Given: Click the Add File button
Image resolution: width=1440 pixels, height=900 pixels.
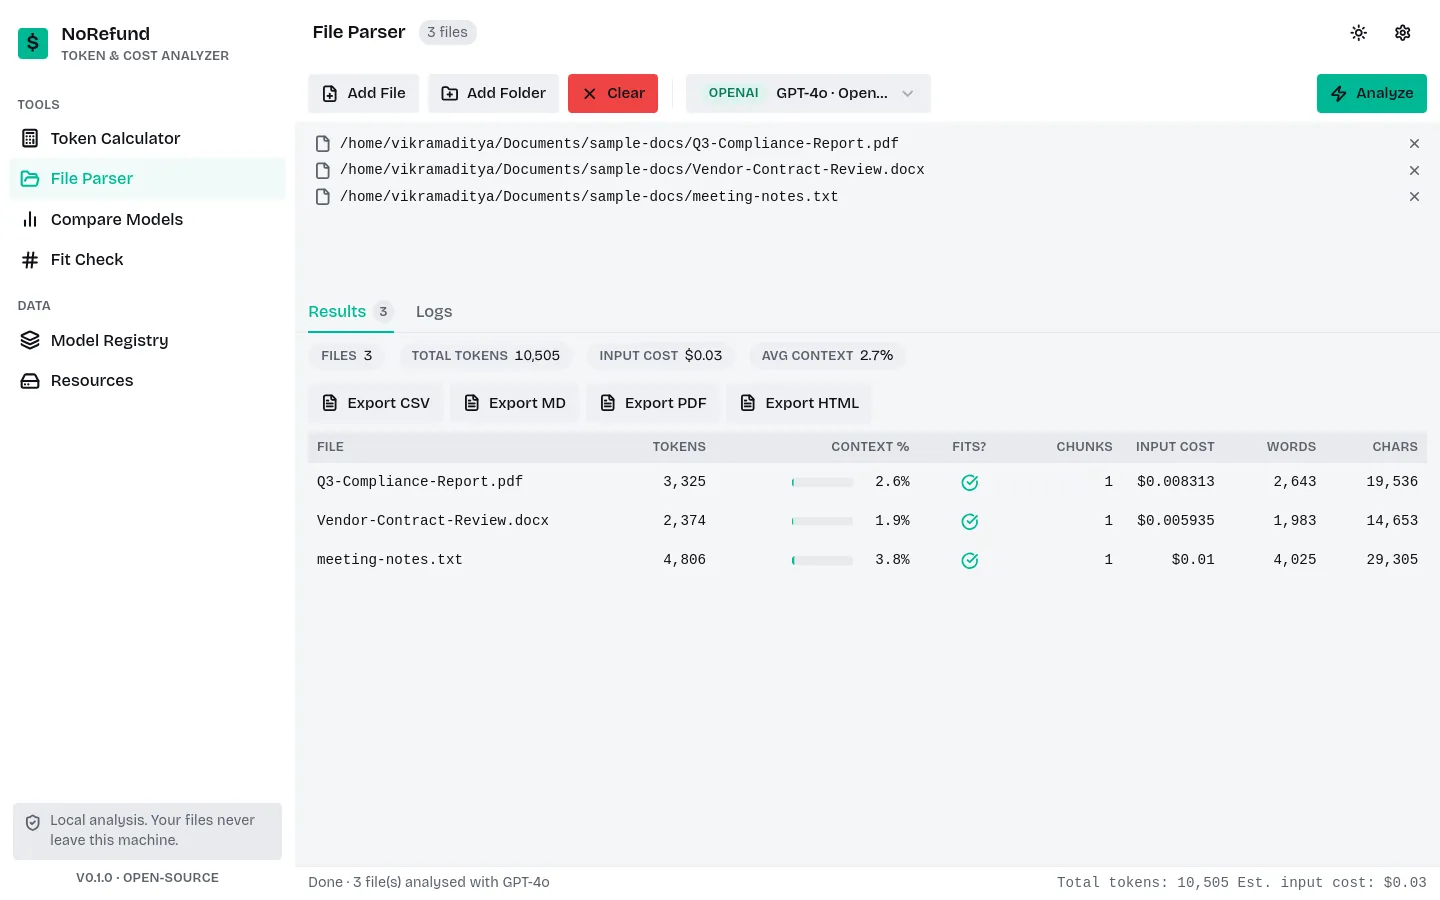Looking at the screenshot, I should 363,93.
